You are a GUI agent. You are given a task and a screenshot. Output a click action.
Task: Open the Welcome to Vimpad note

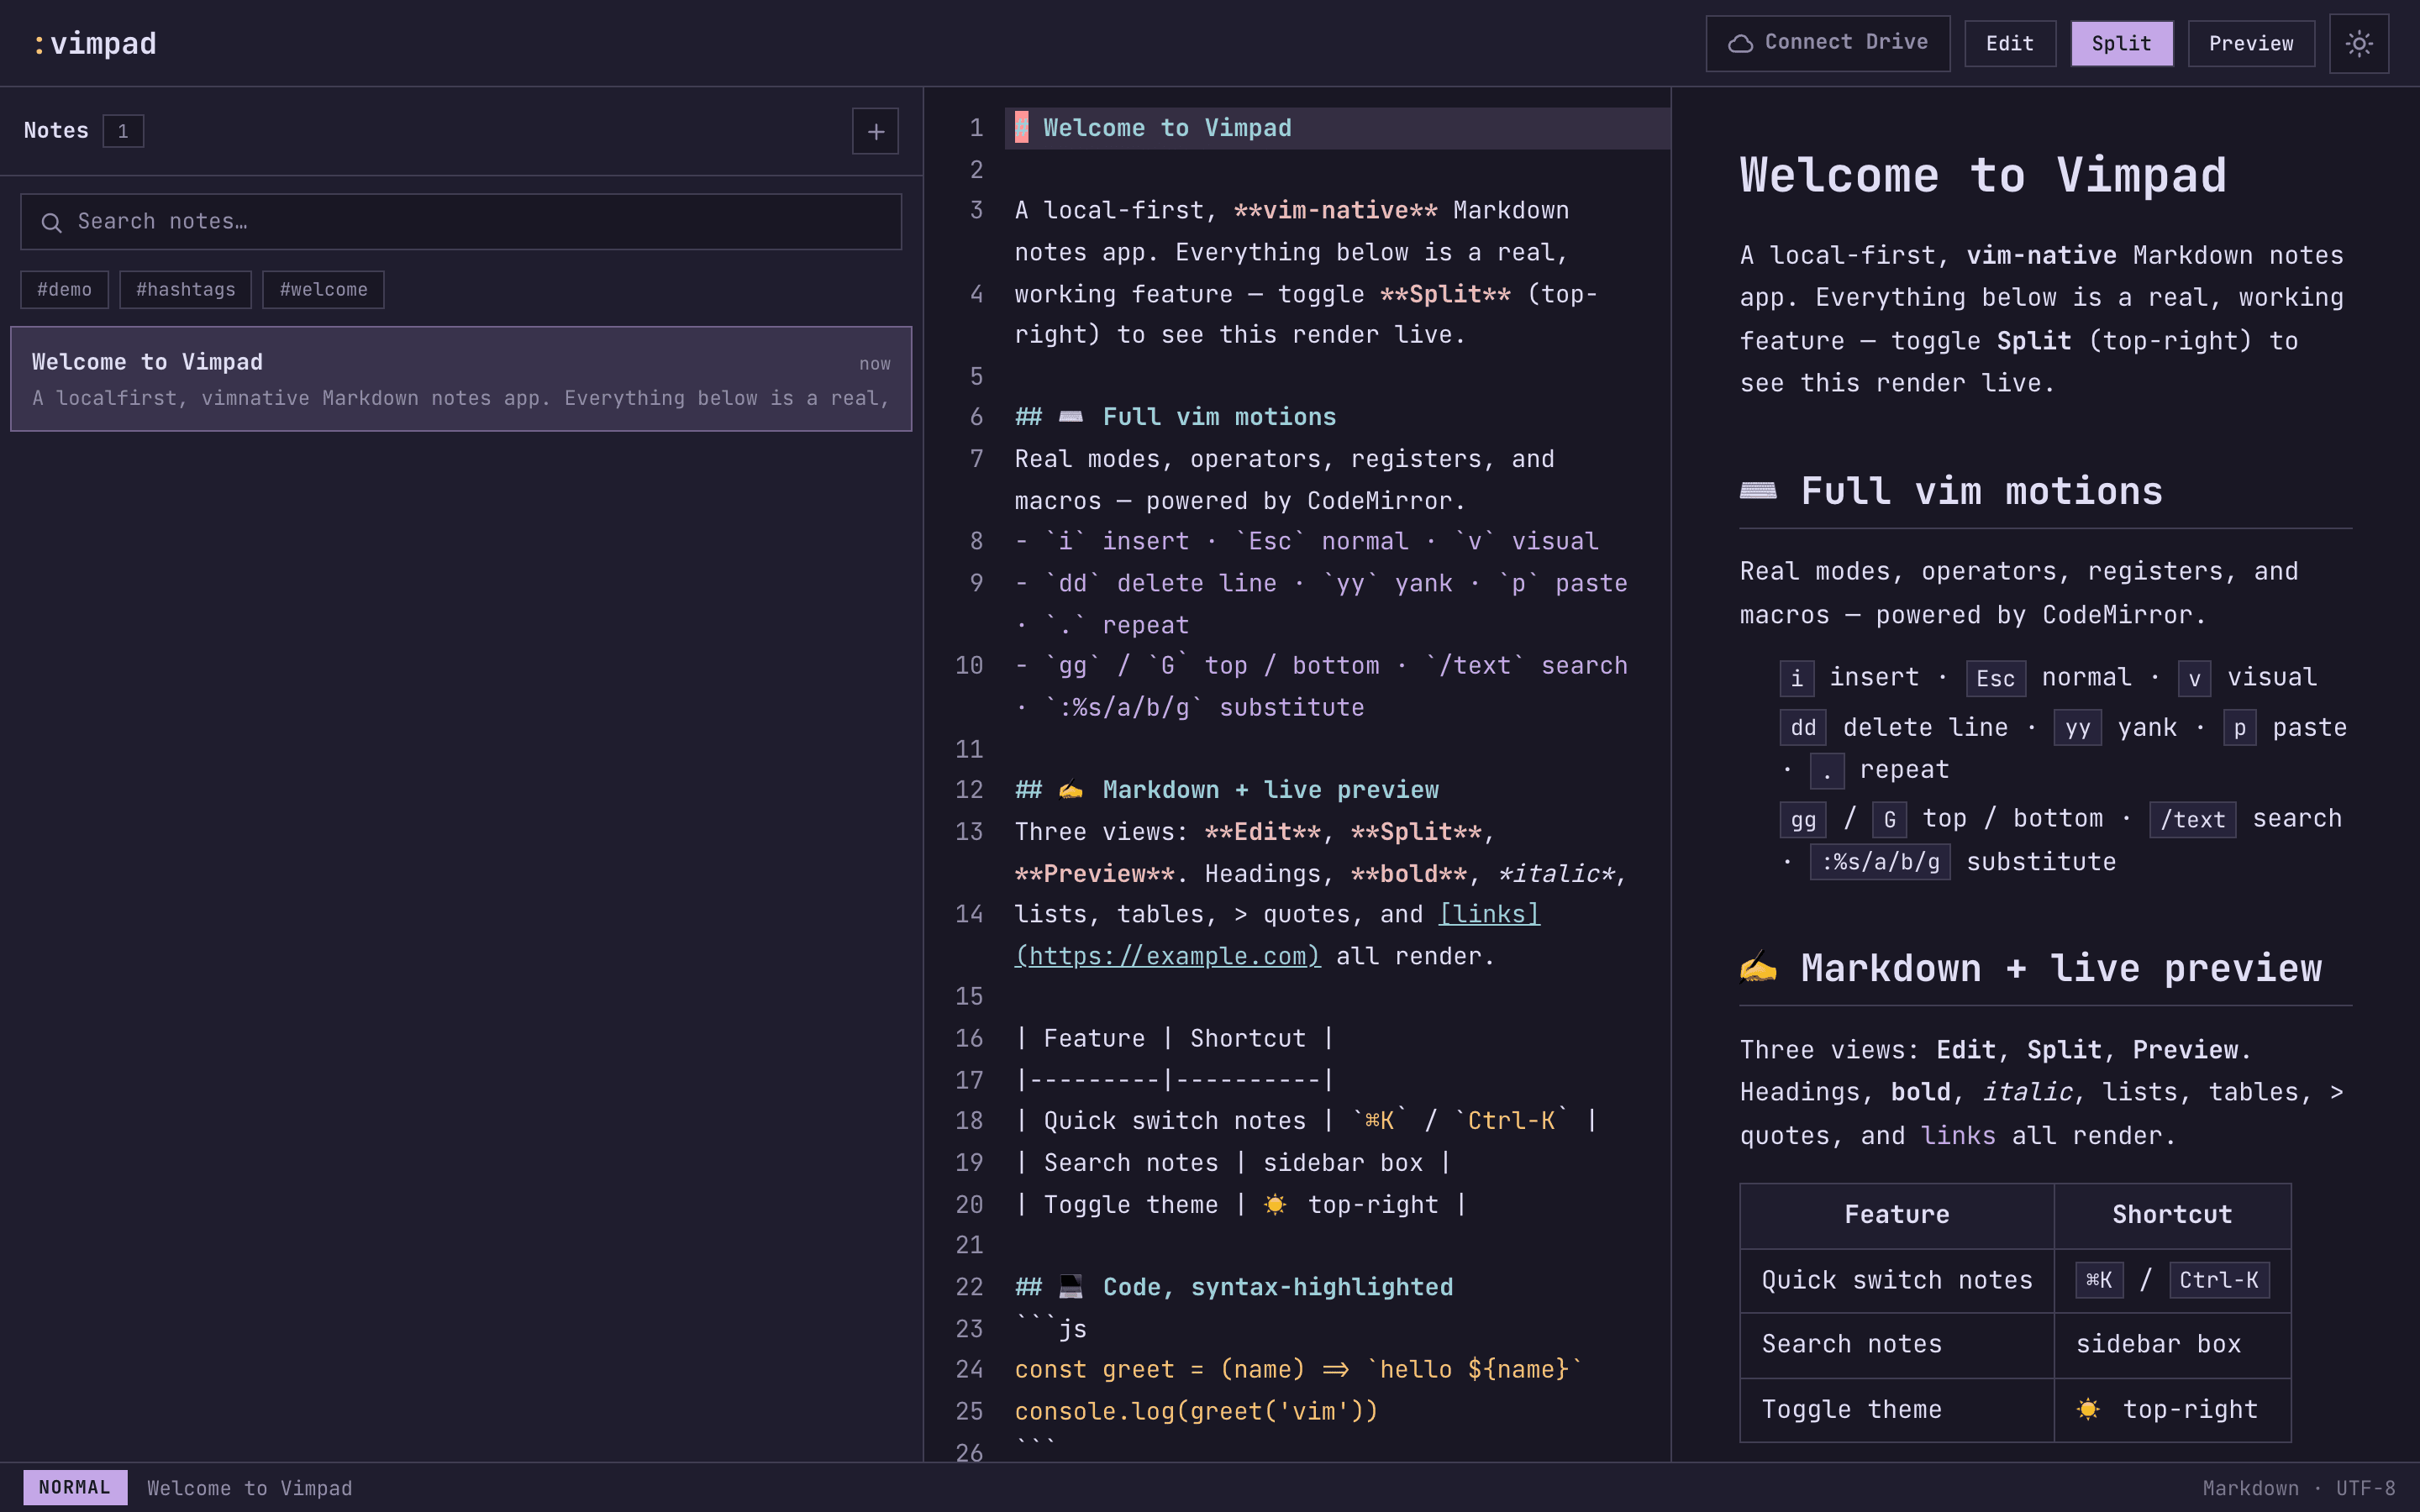tap(461, 379)
